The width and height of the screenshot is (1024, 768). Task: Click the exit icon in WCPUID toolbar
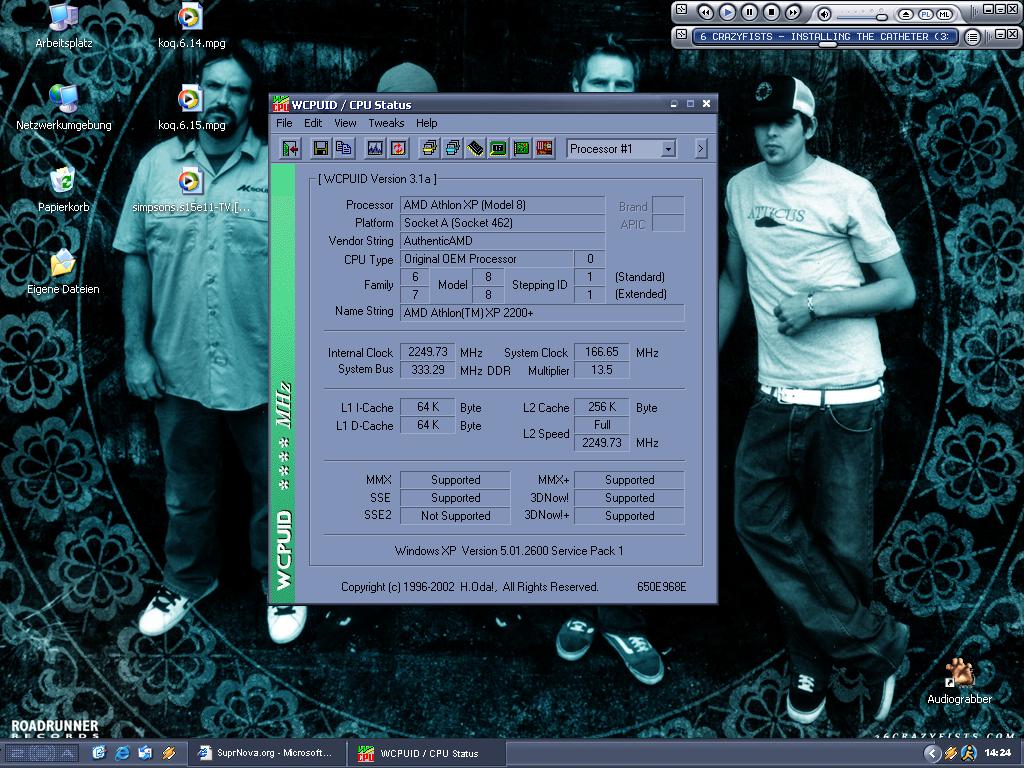pos(291,148)
